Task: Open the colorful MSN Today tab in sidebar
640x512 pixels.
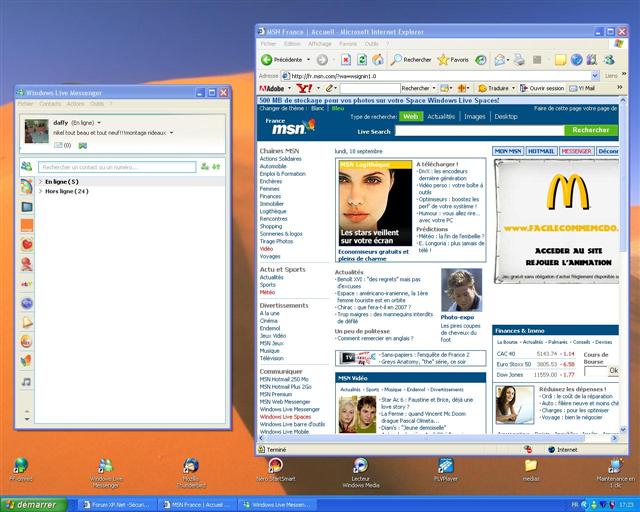Action: pos(27,186)
